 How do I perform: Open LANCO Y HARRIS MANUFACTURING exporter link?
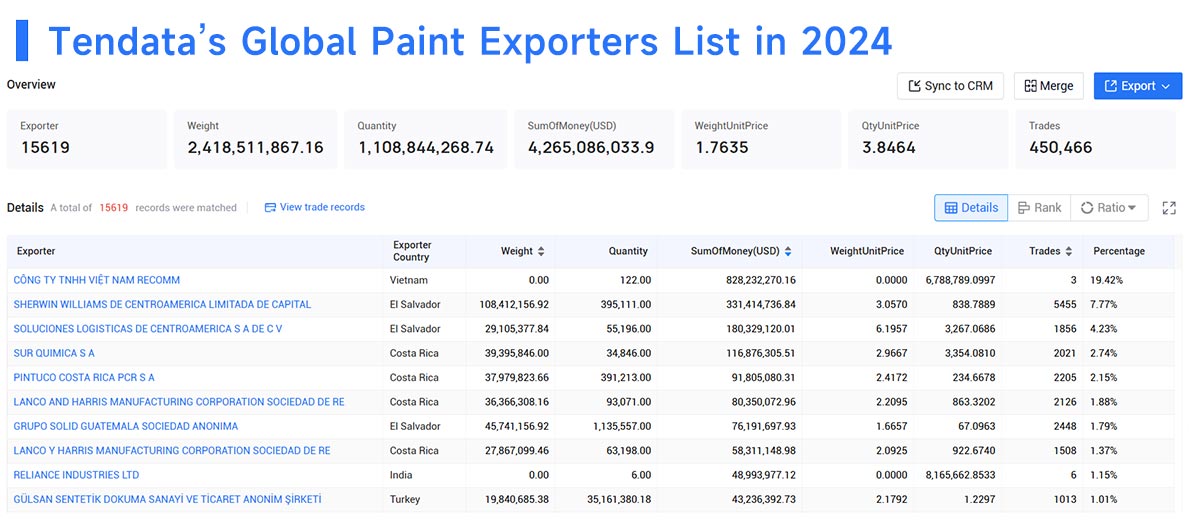(x=172, y=450)
